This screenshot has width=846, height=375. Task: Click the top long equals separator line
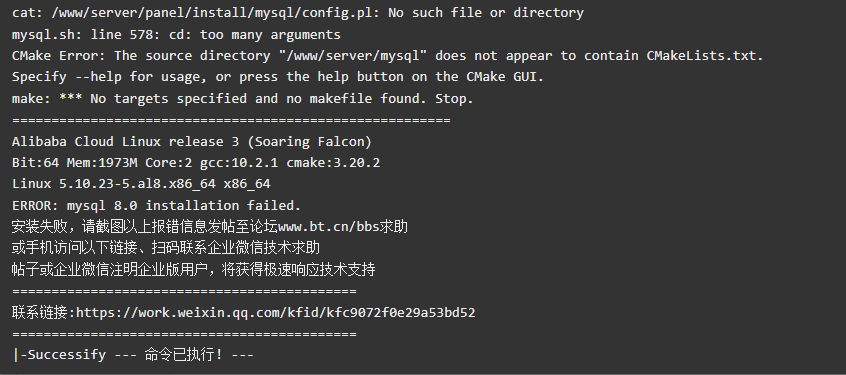231,120
